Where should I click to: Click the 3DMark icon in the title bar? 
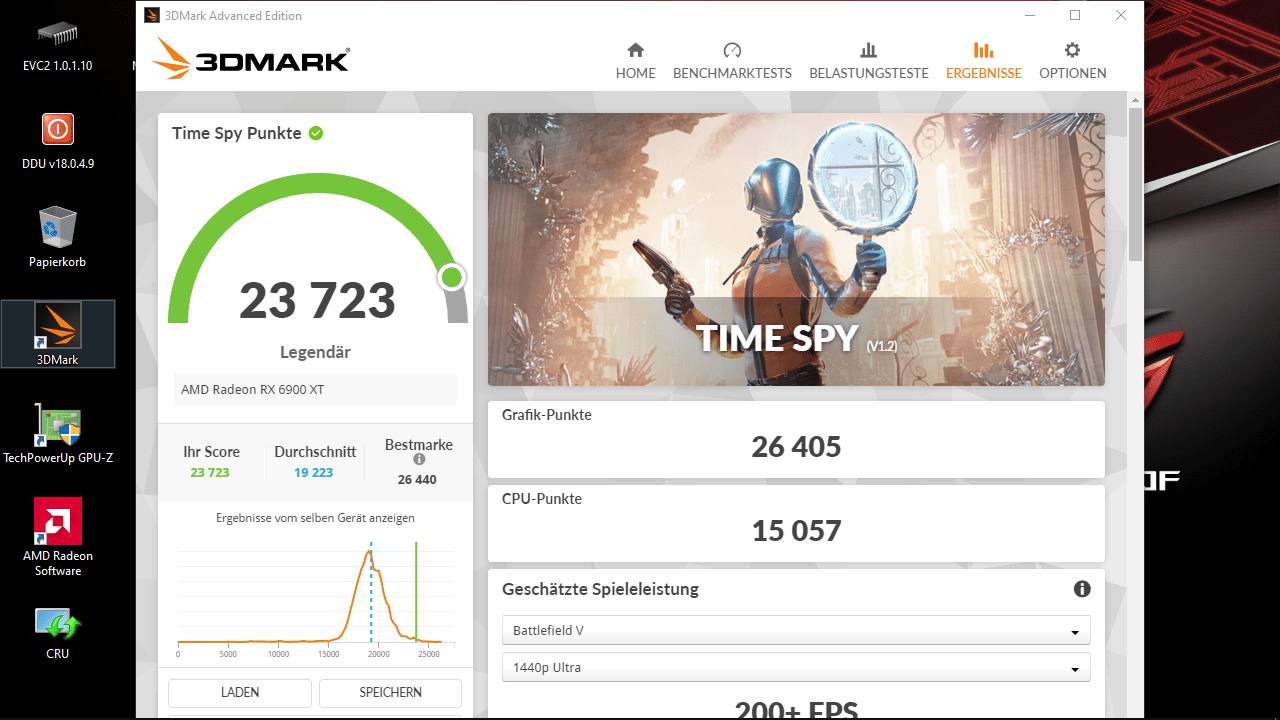pyautogui.click(x=151, y=15)
